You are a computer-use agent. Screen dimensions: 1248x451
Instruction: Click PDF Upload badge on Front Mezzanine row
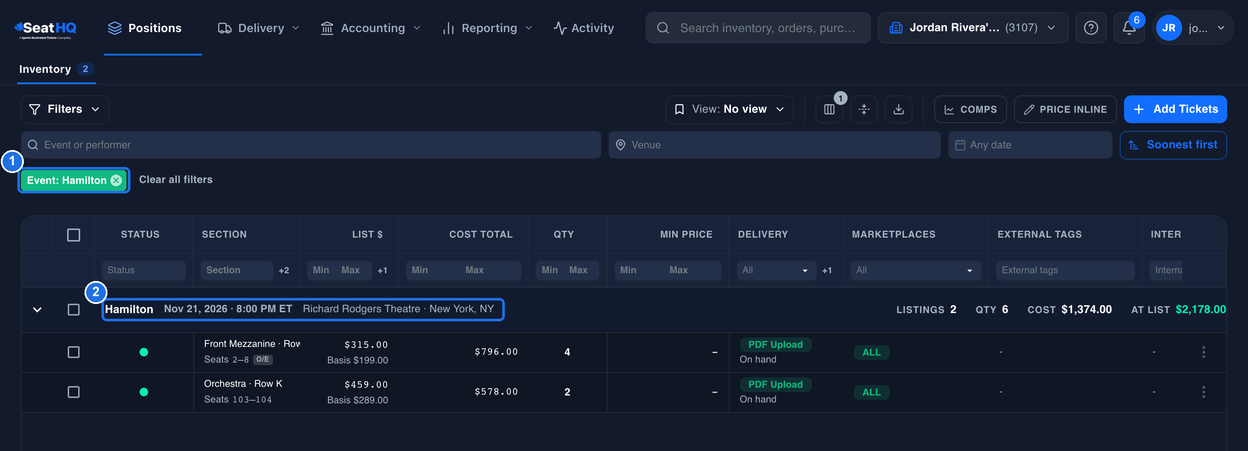(775, 344)
